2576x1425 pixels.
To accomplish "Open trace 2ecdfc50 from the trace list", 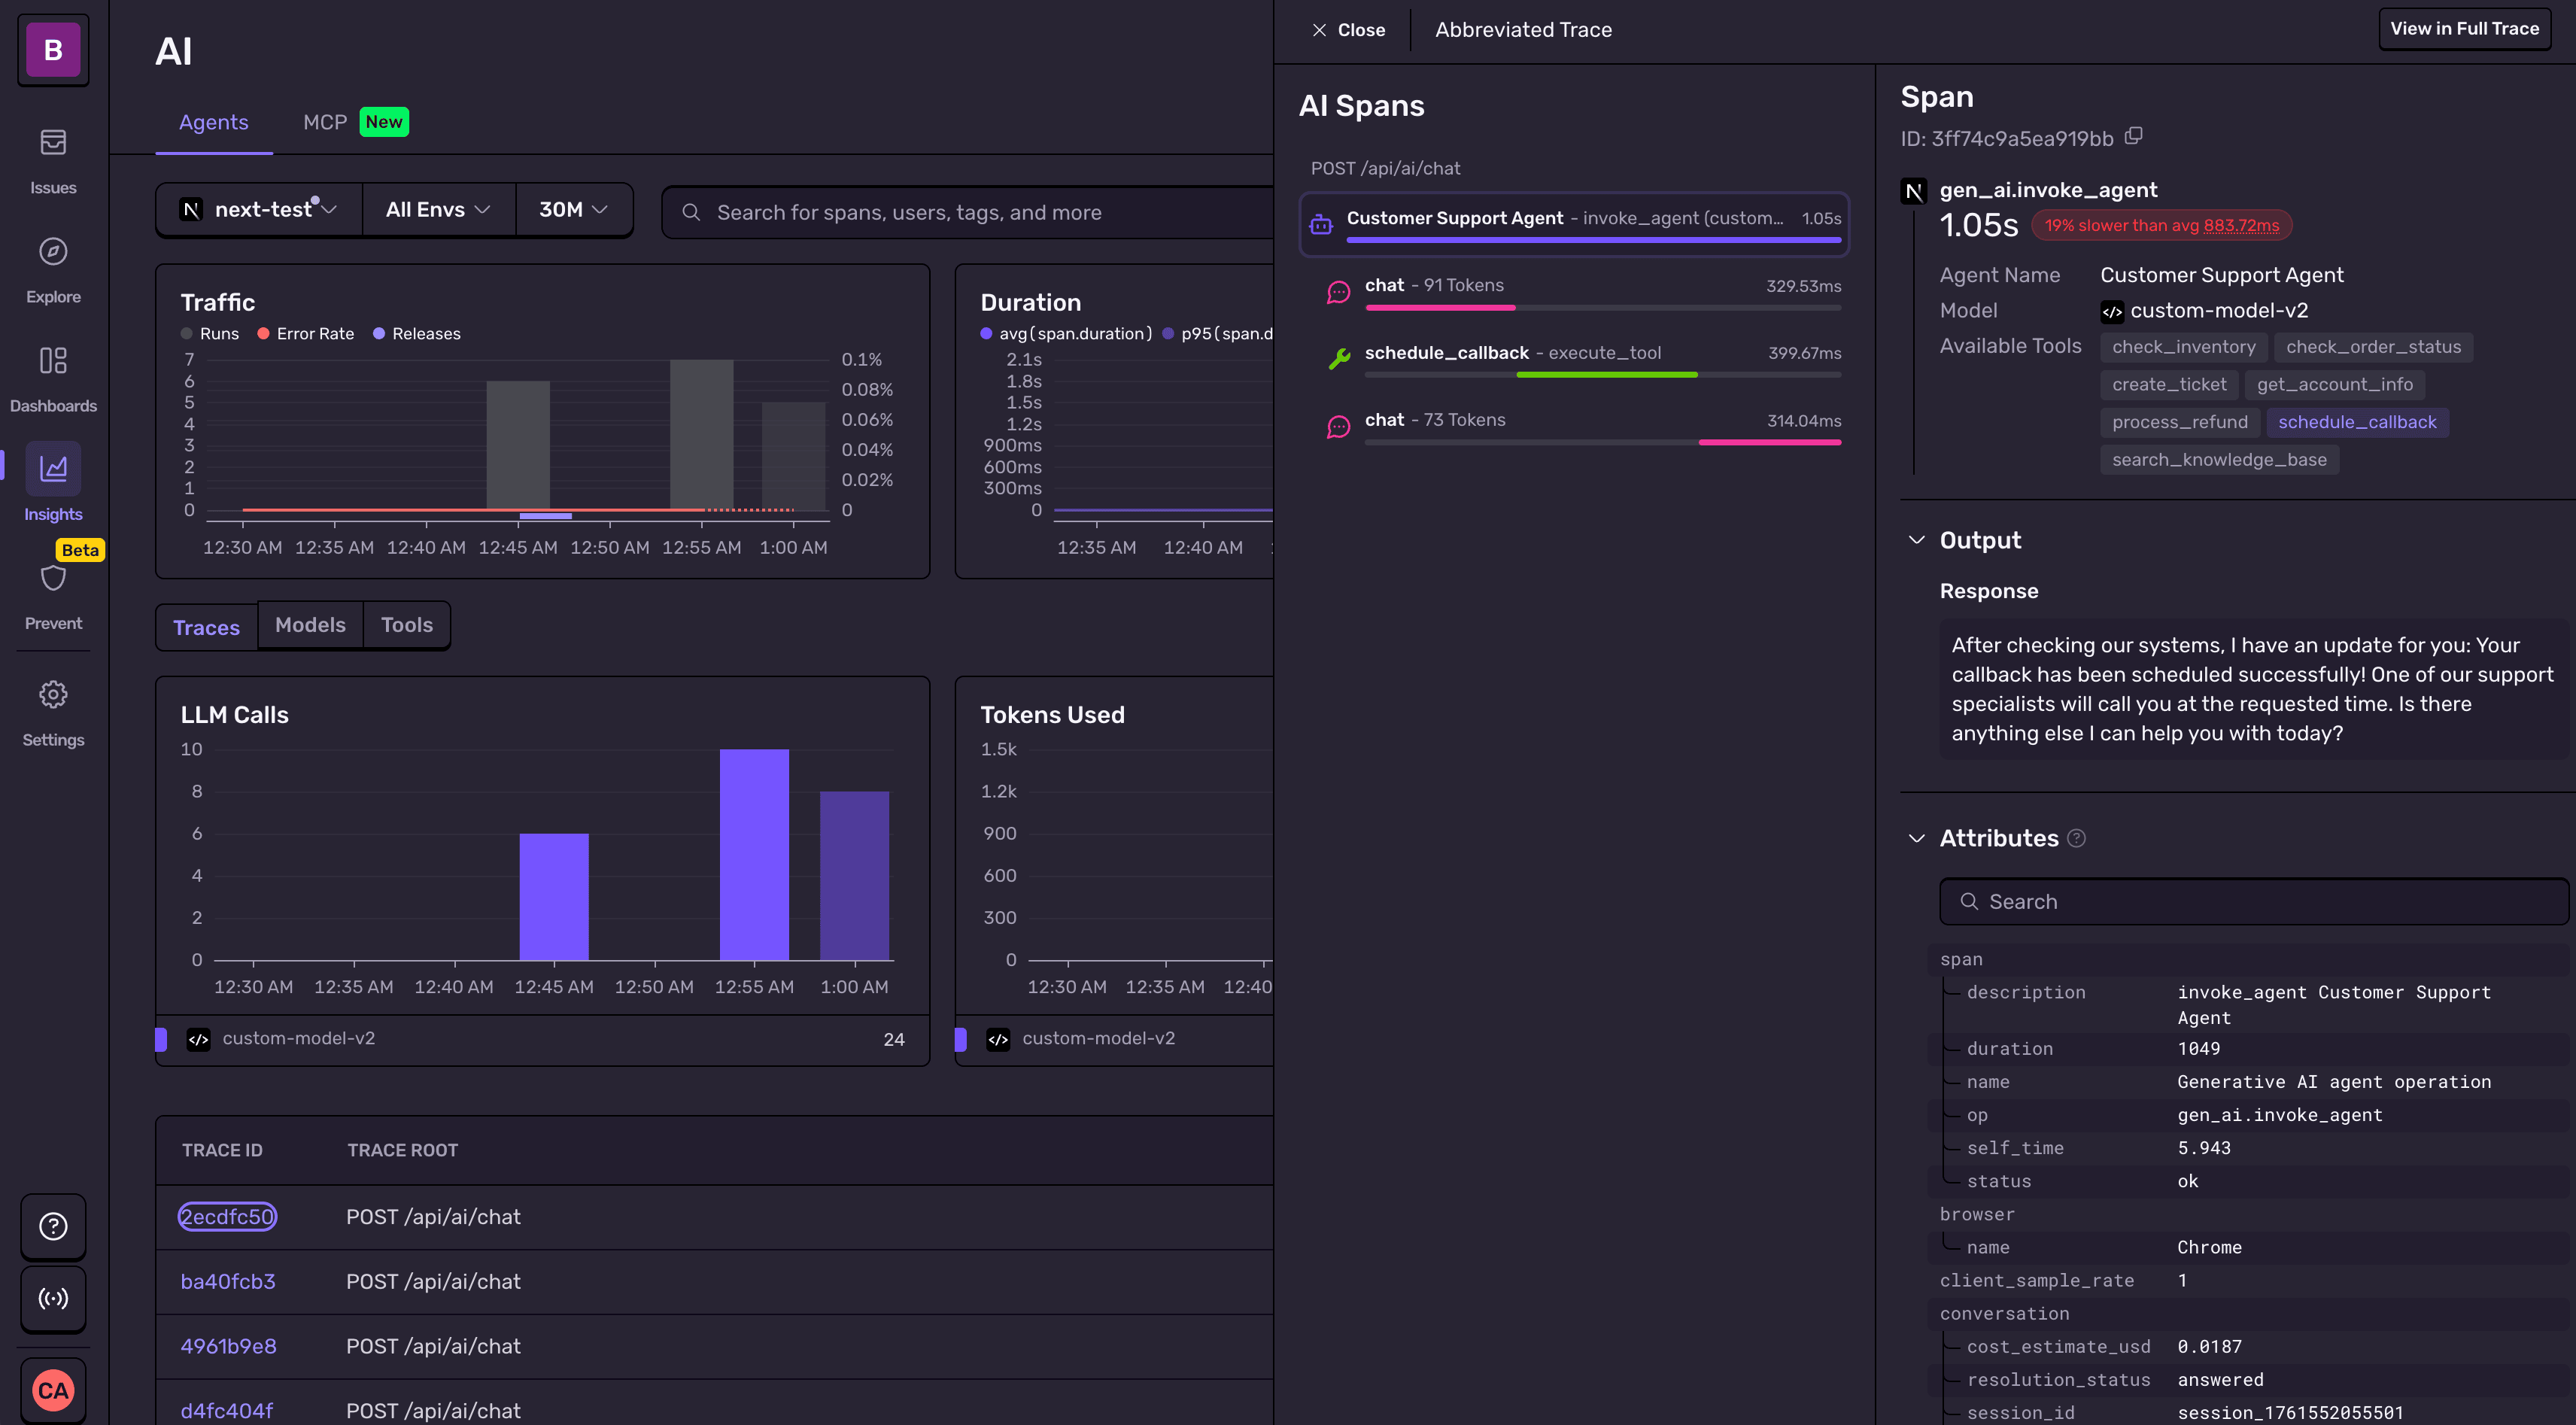I will coord(227,1216).
